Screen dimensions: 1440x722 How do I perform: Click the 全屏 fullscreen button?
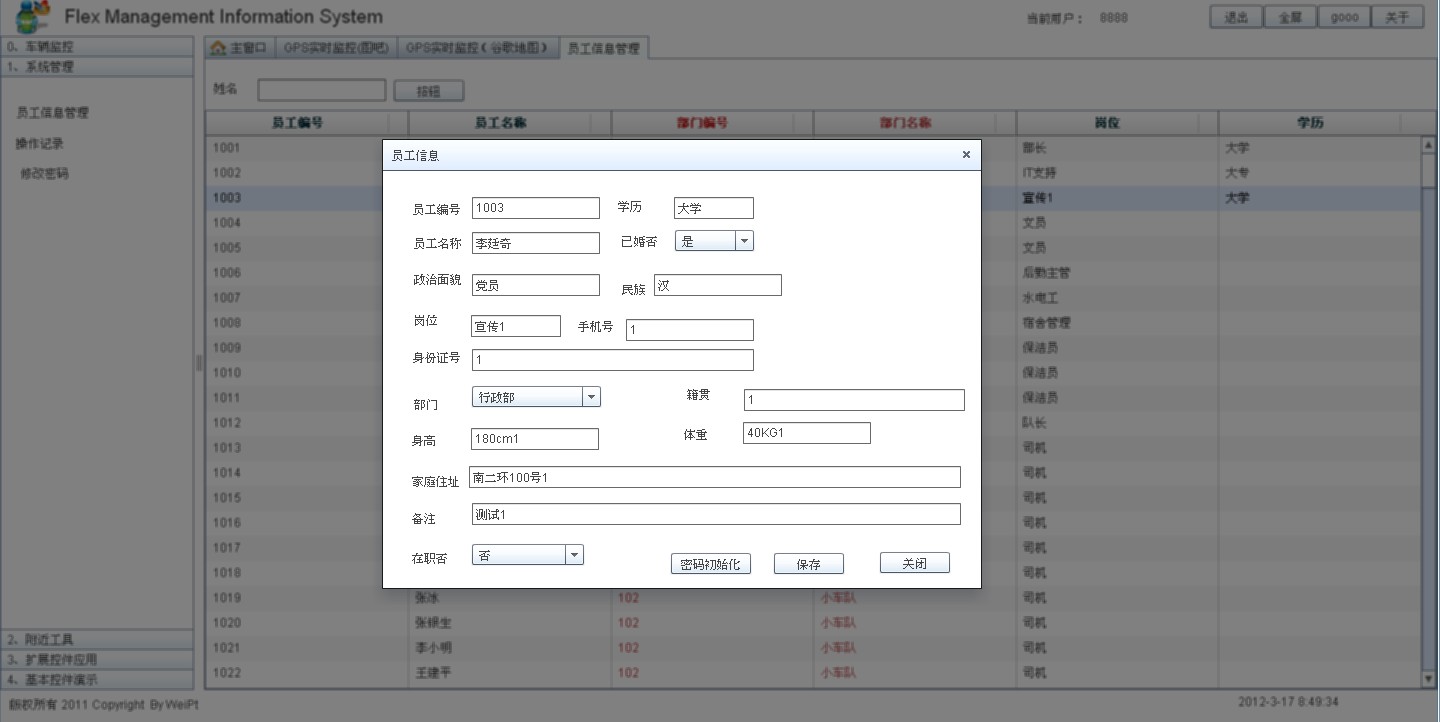(x=1290, y=17)
